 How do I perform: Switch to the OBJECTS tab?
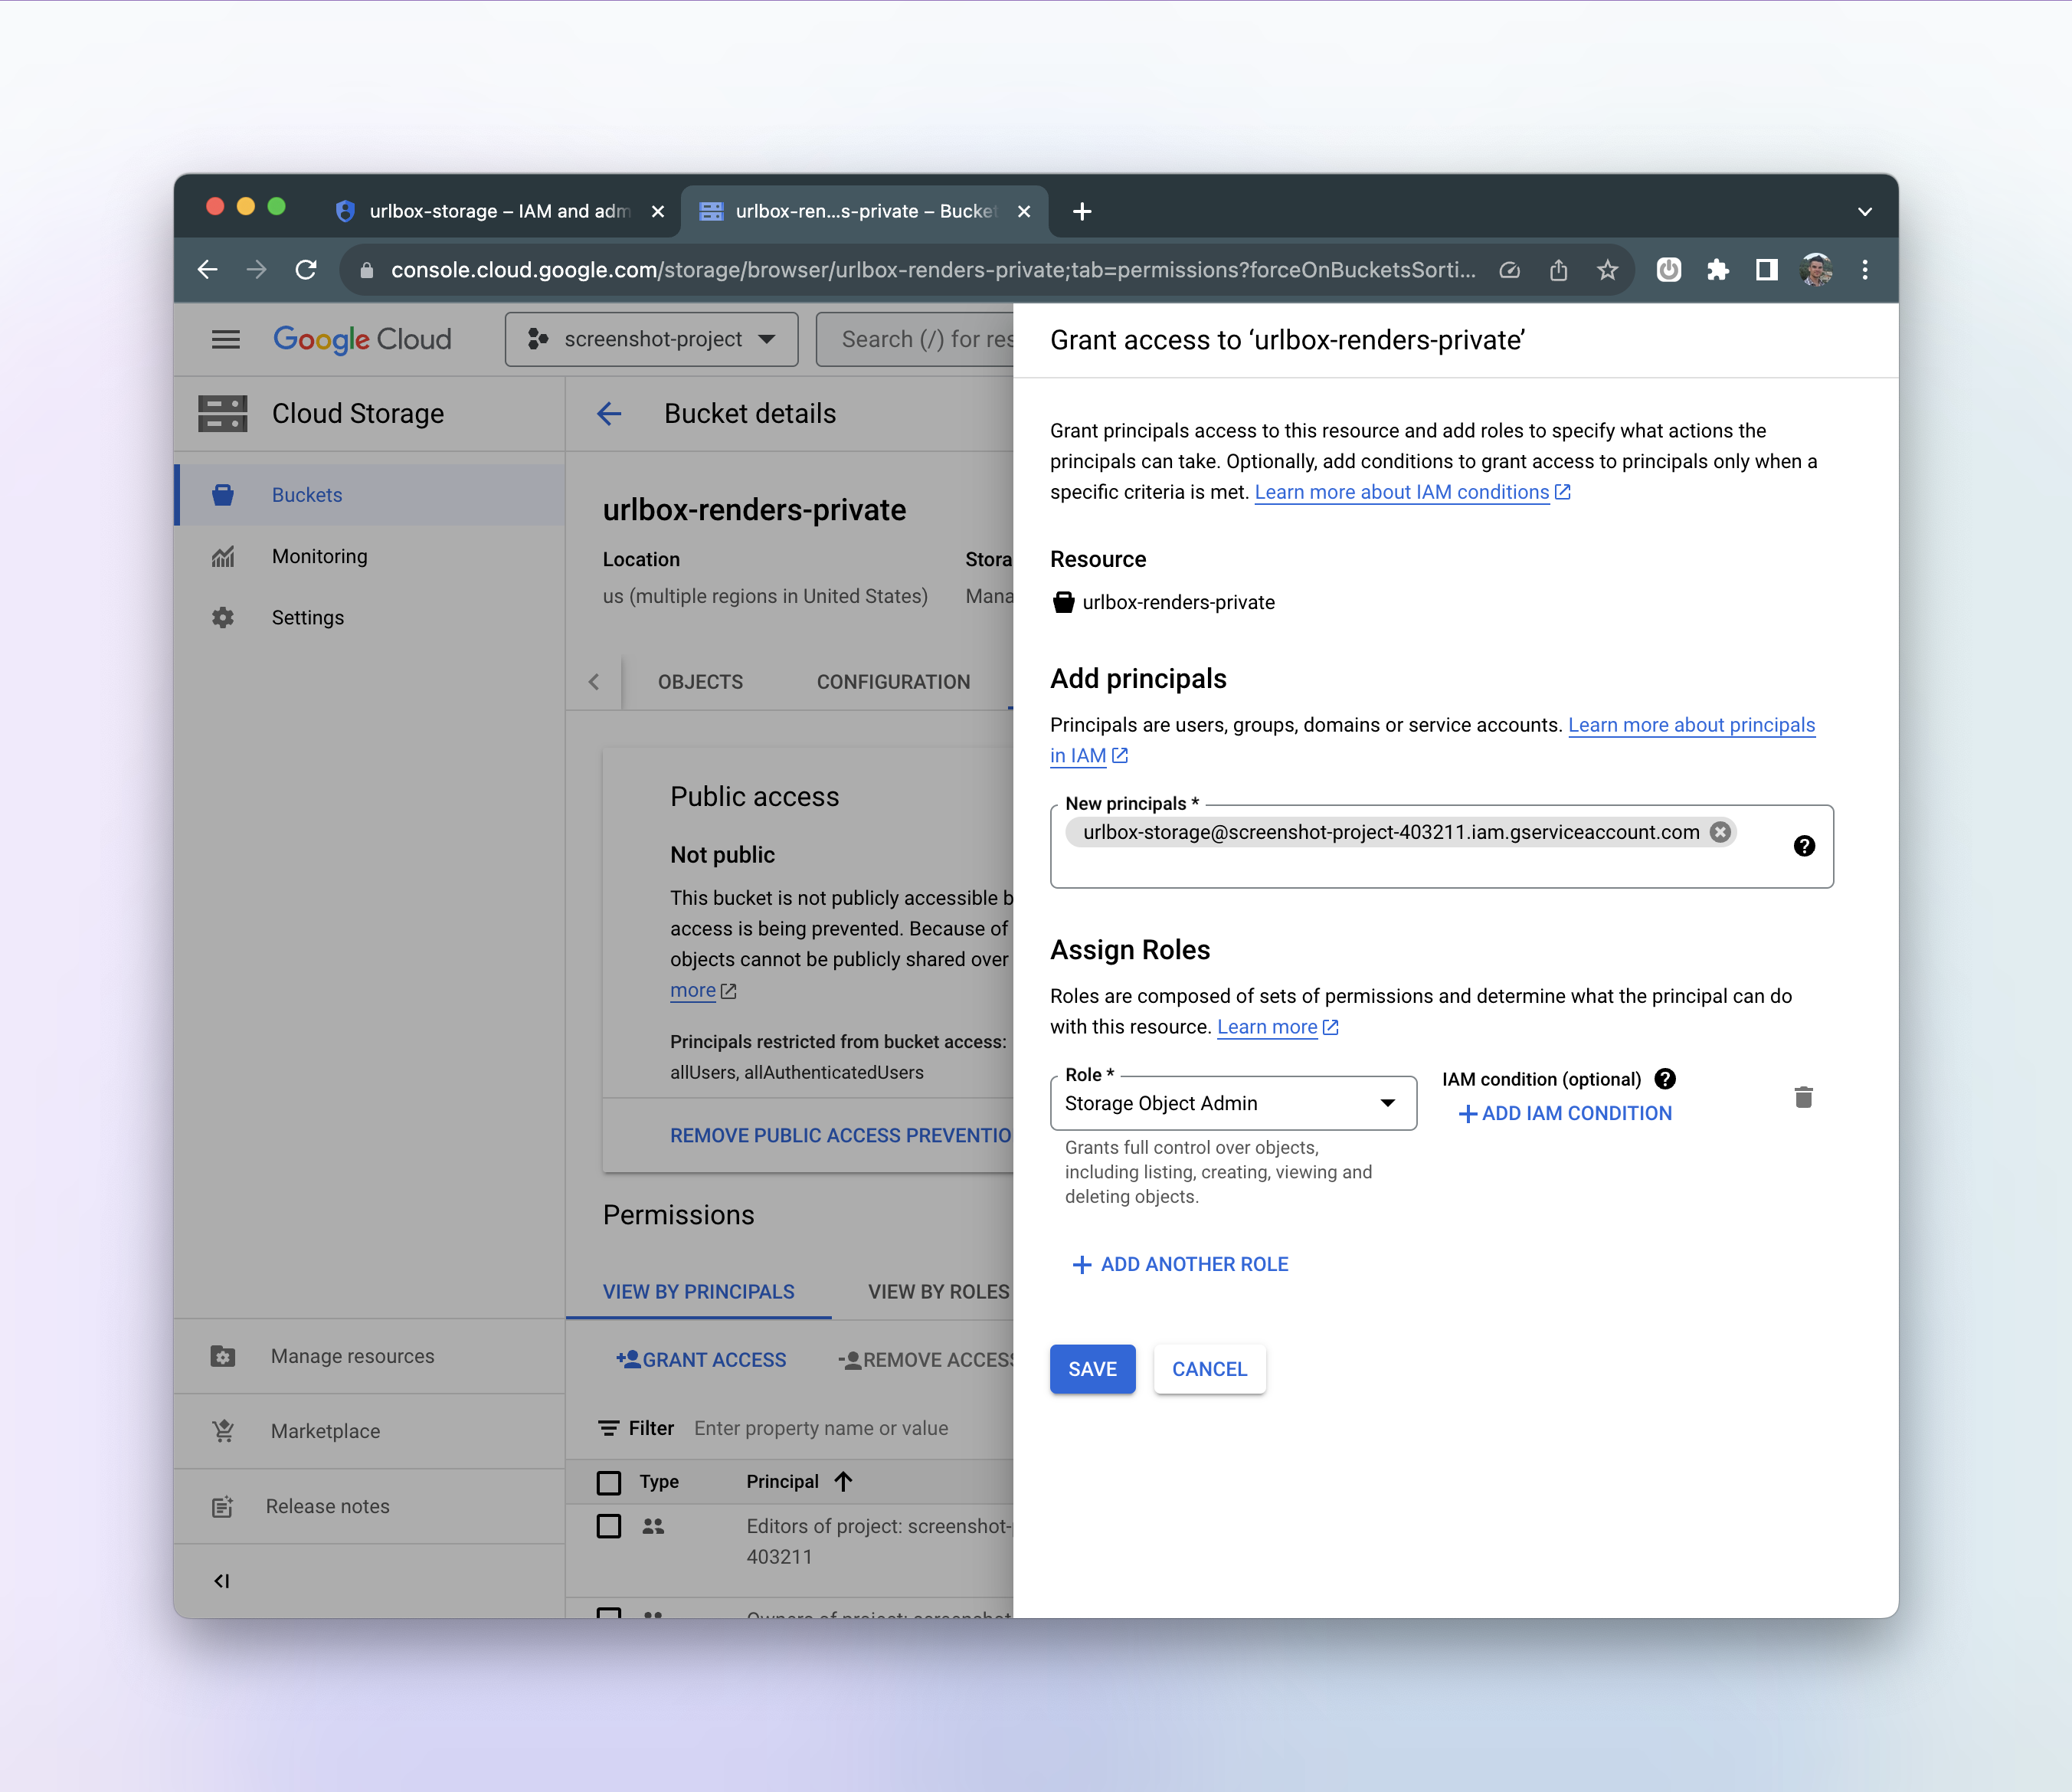point(700,682)
